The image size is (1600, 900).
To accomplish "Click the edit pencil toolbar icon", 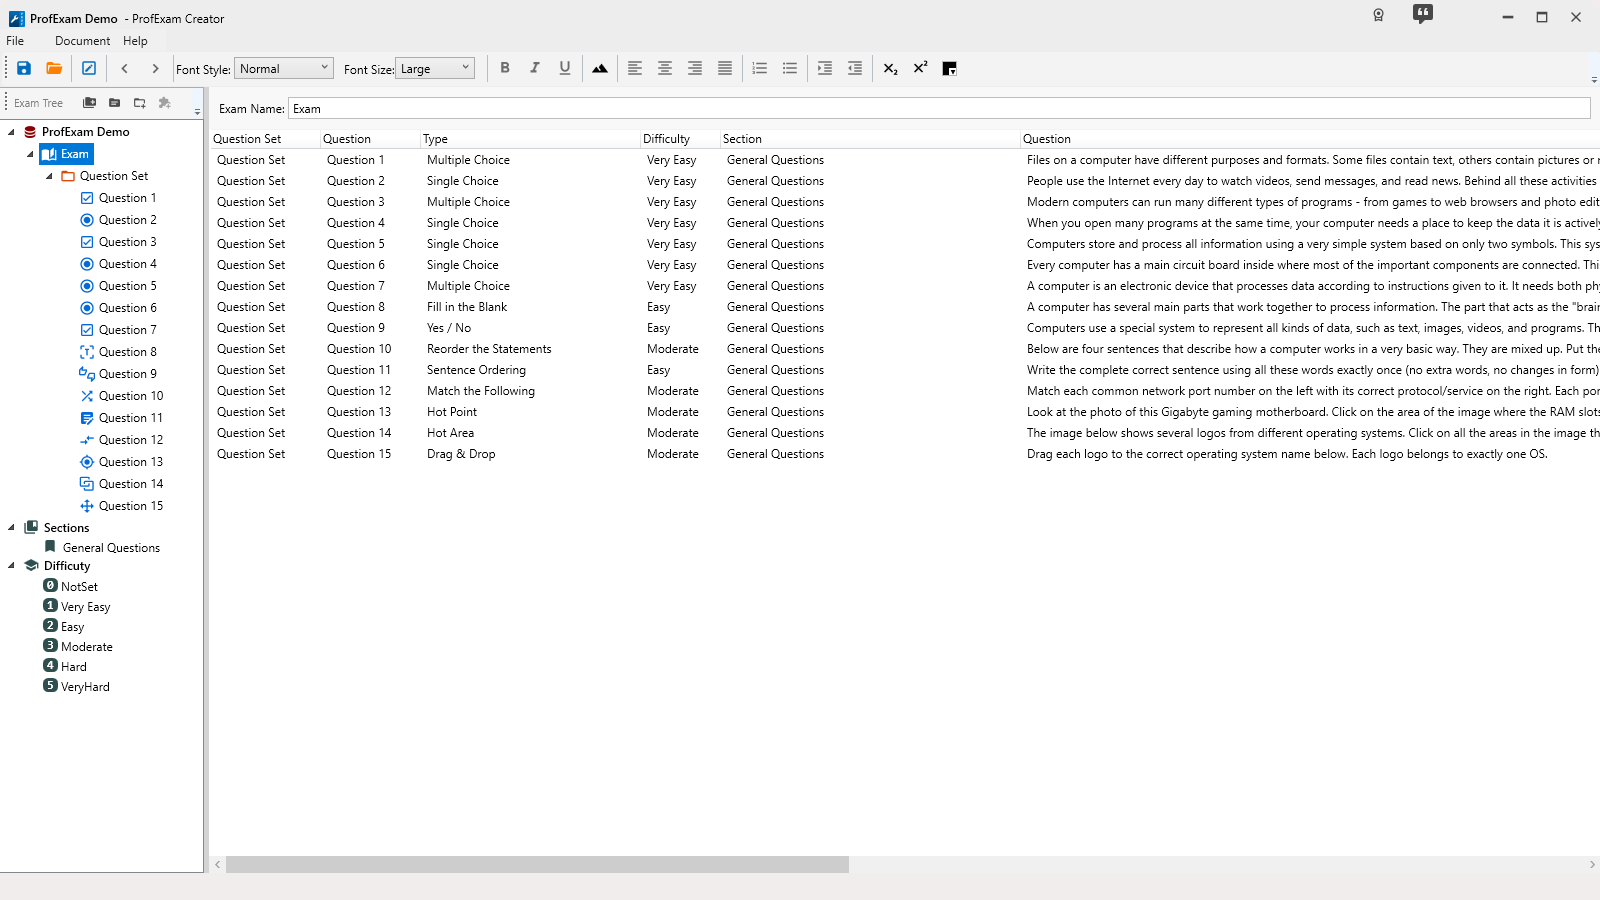I will [x=89, y=68].
